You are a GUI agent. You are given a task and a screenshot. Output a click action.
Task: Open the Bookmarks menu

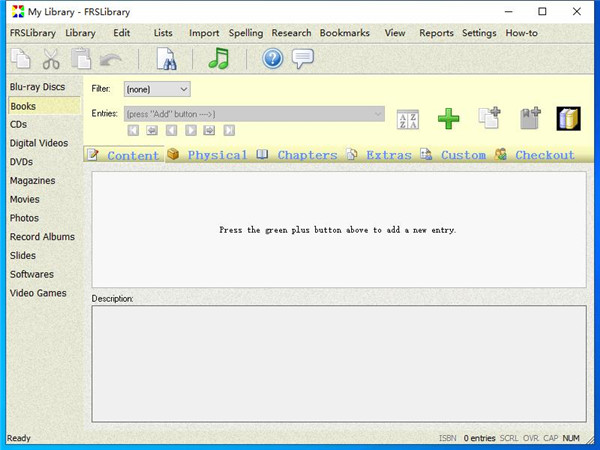tap(344, 33)
